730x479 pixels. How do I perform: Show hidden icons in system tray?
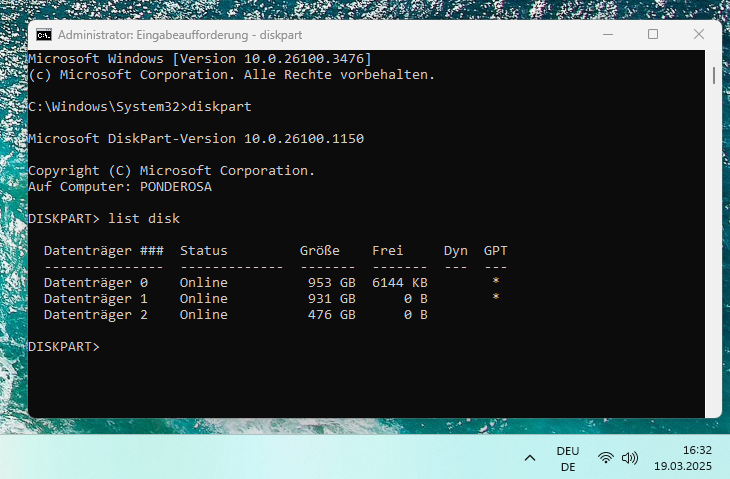(x=530, y=458)
